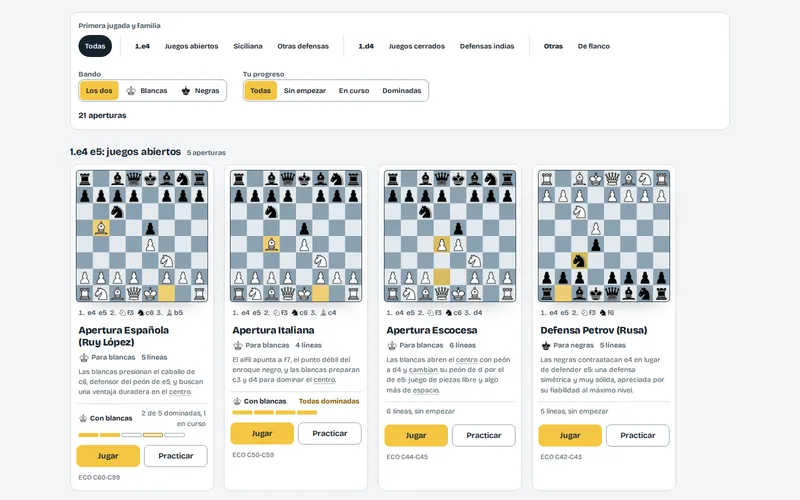
Task: Click Jugar on Apertura Escocesa card
Action: pos(416,435)
